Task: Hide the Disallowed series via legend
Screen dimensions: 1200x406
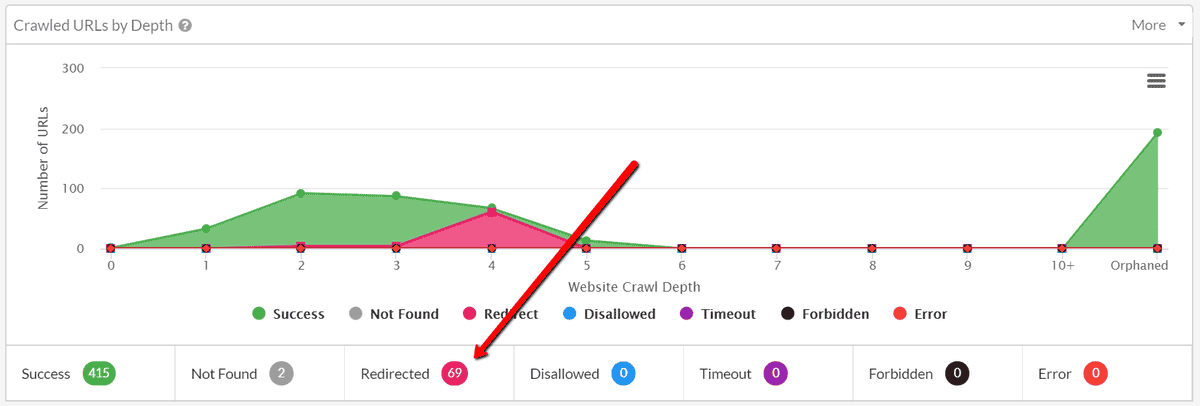Action: click(608, 314)
